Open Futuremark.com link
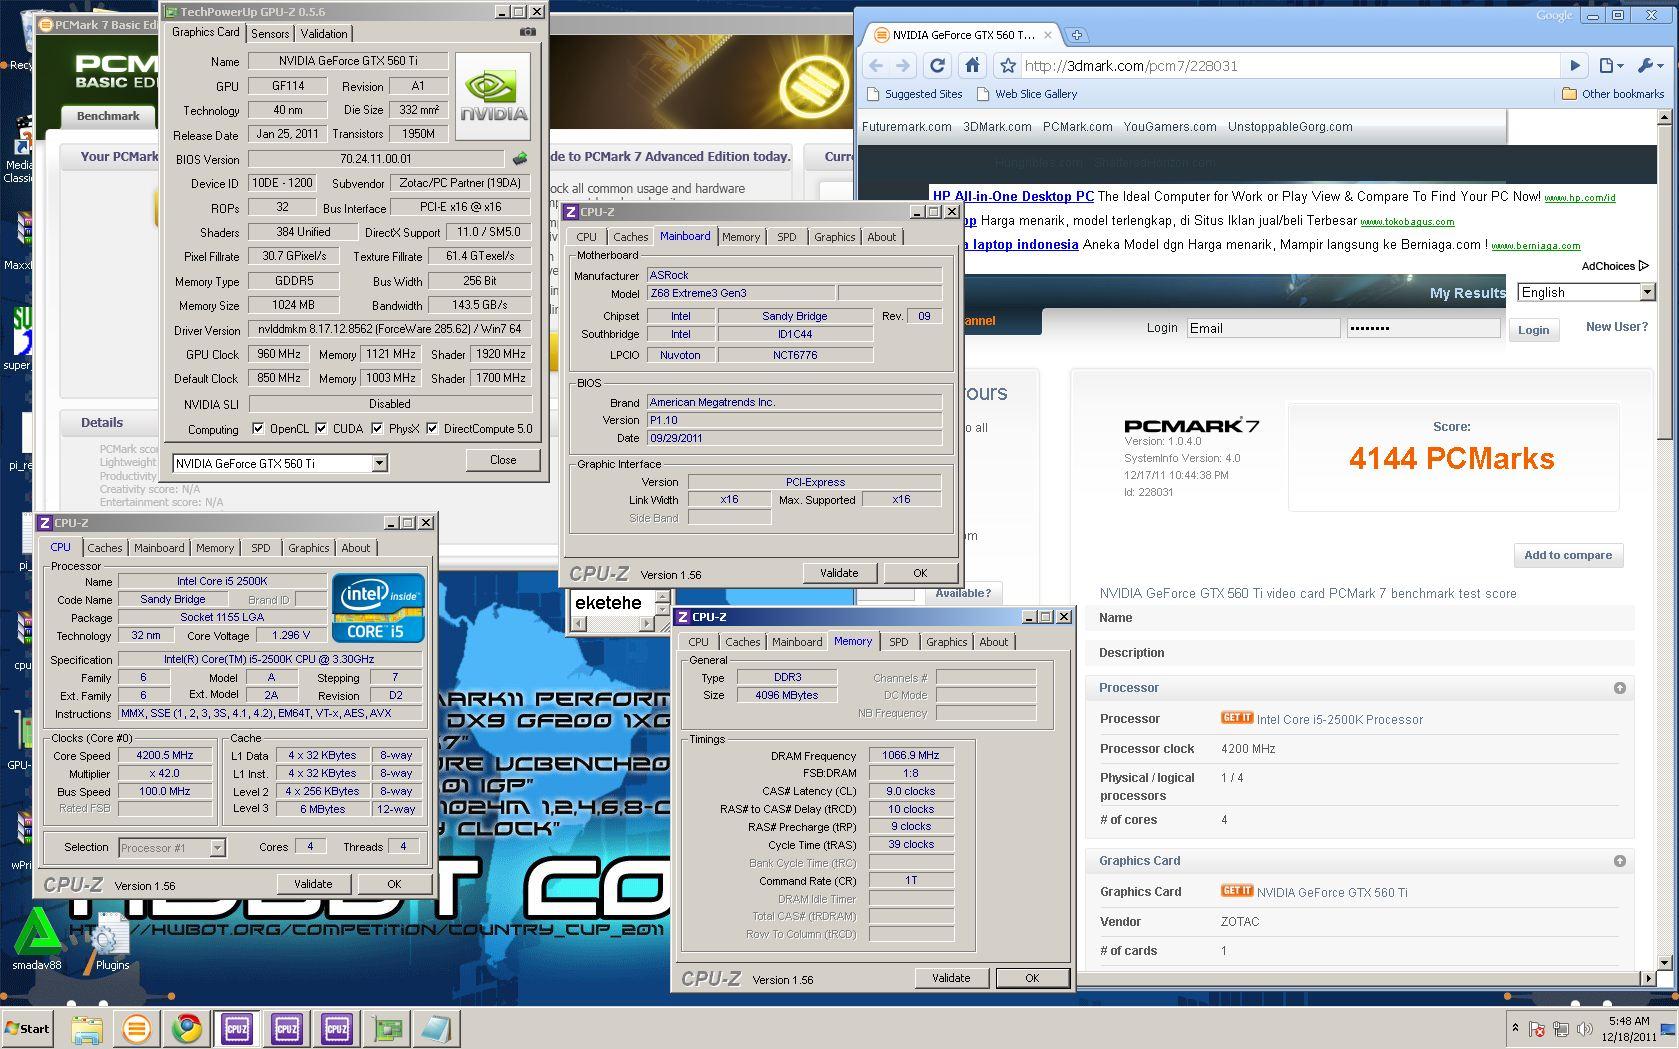The width and height of the screenshot is (1679, 1049). pos(906,127)
